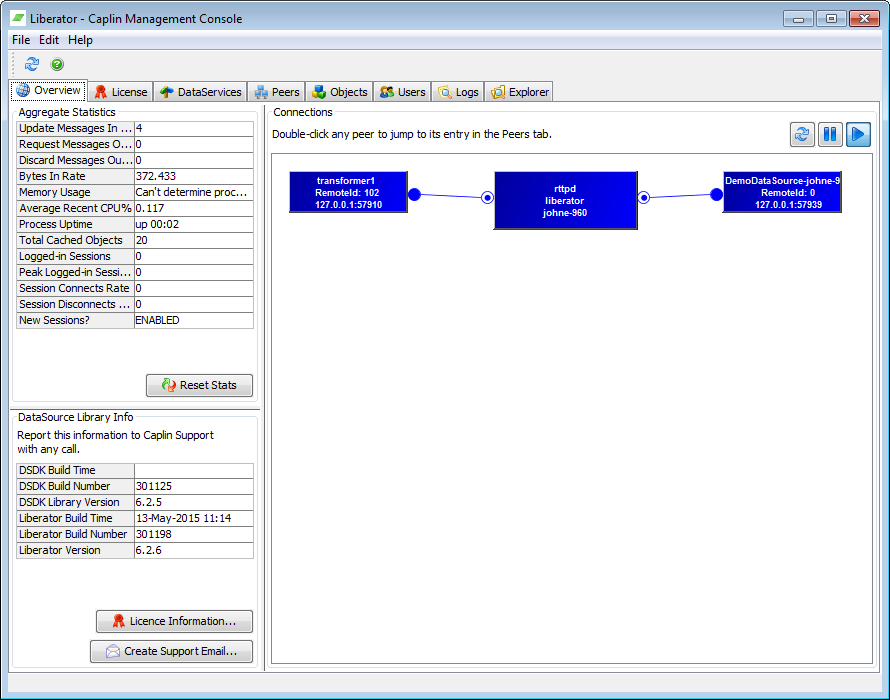The width and height of the screenshot is (890, 700).
Task: Select Bytes In Rate value 372.433
Action: (x=194, y=176)
